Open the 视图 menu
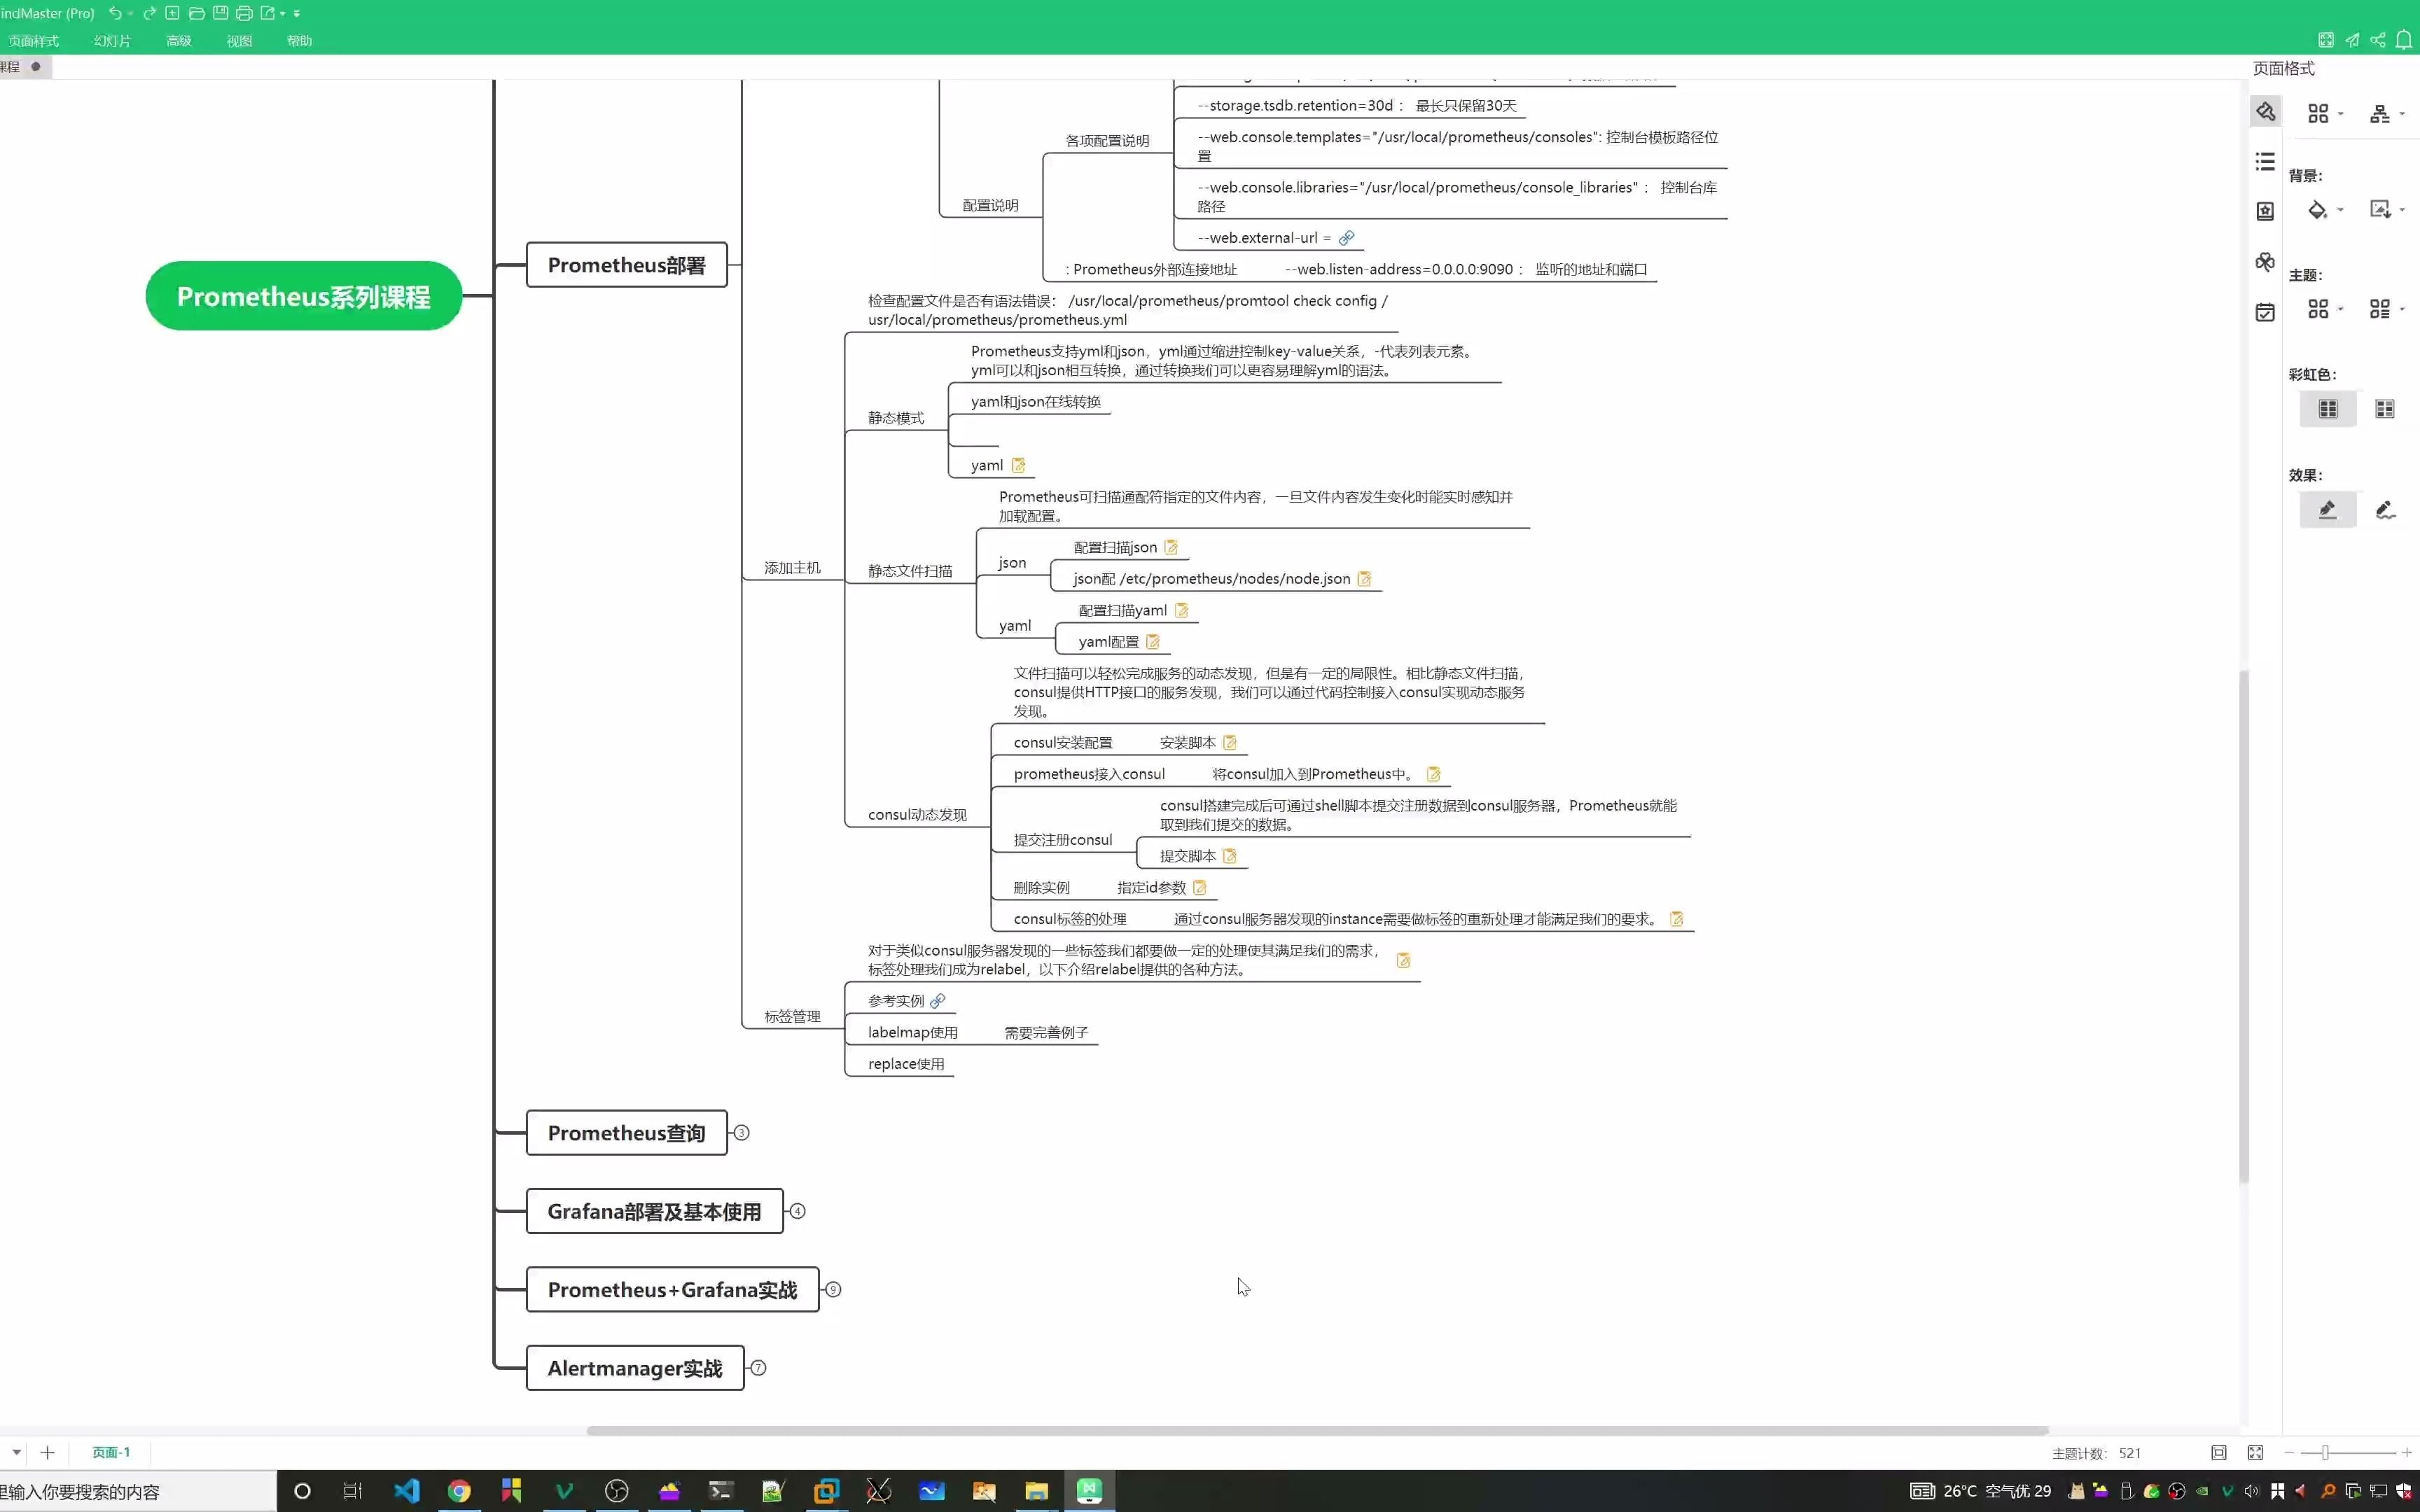Image resolution: width=2420 pixels, height=1512 pixels. pos(239,41)
